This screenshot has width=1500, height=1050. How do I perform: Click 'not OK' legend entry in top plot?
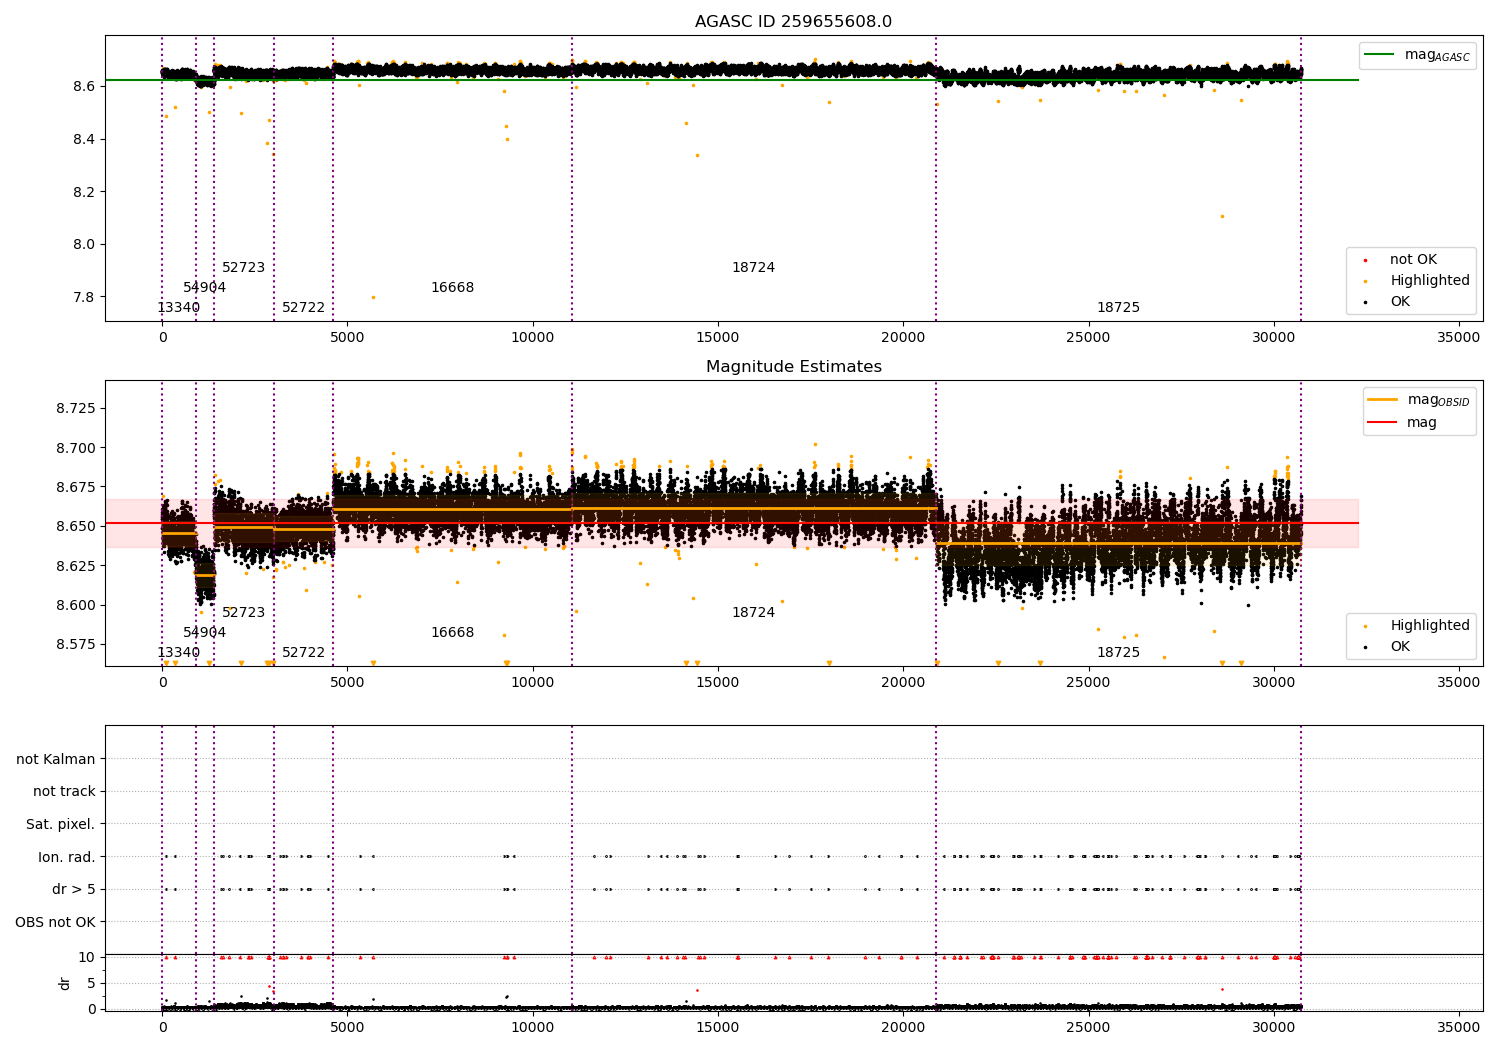(x=1412, y=260)
